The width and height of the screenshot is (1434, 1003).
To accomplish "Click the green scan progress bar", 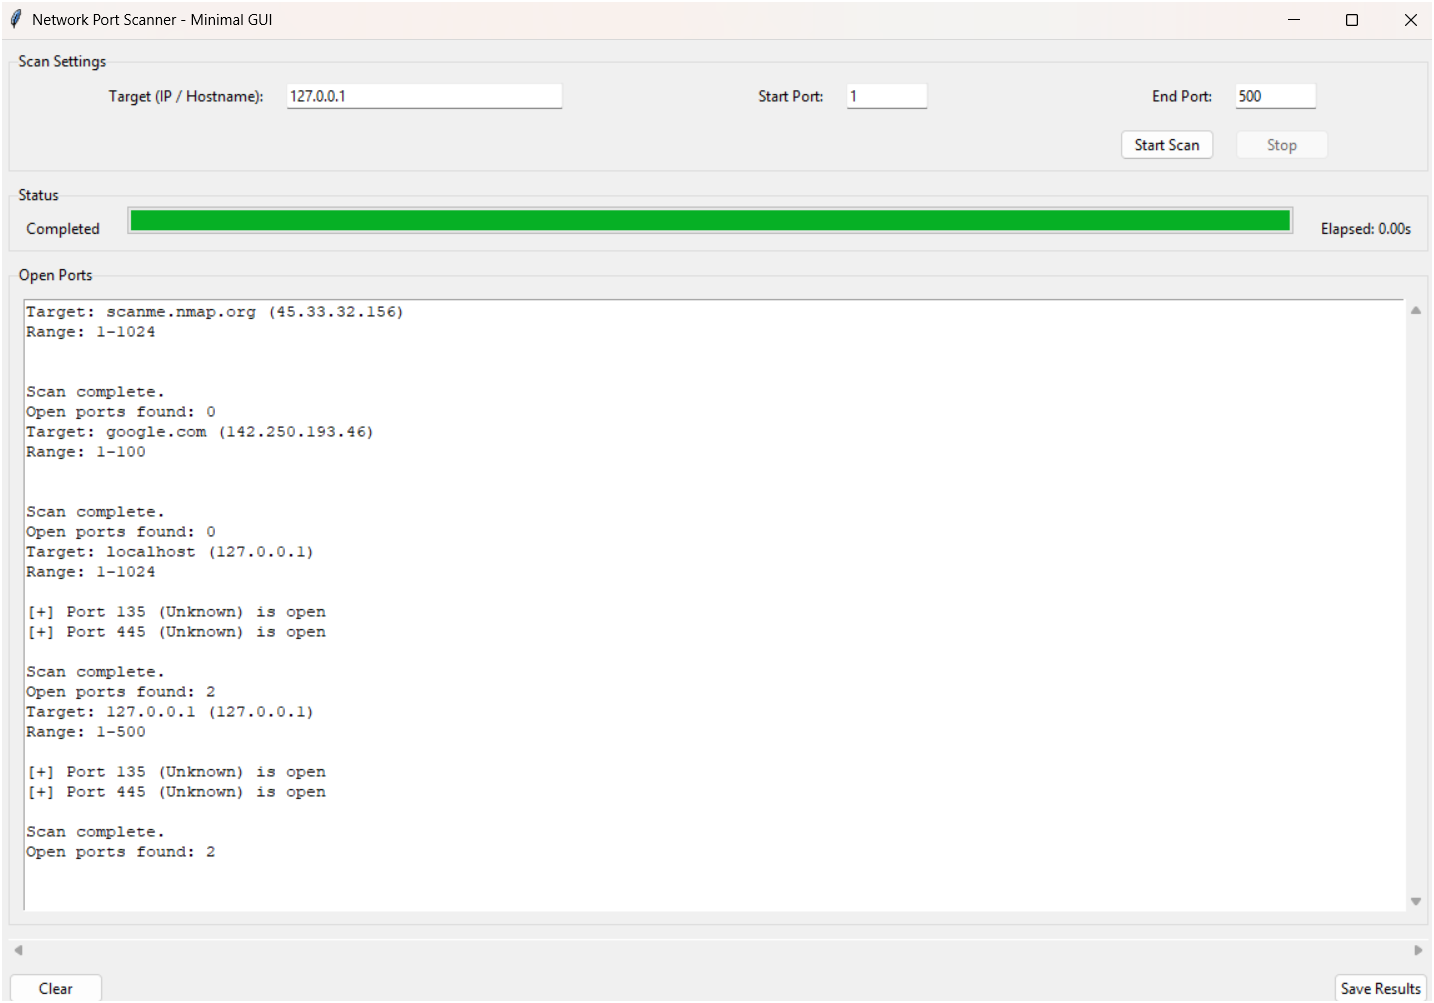I will (x=710, y=221).
